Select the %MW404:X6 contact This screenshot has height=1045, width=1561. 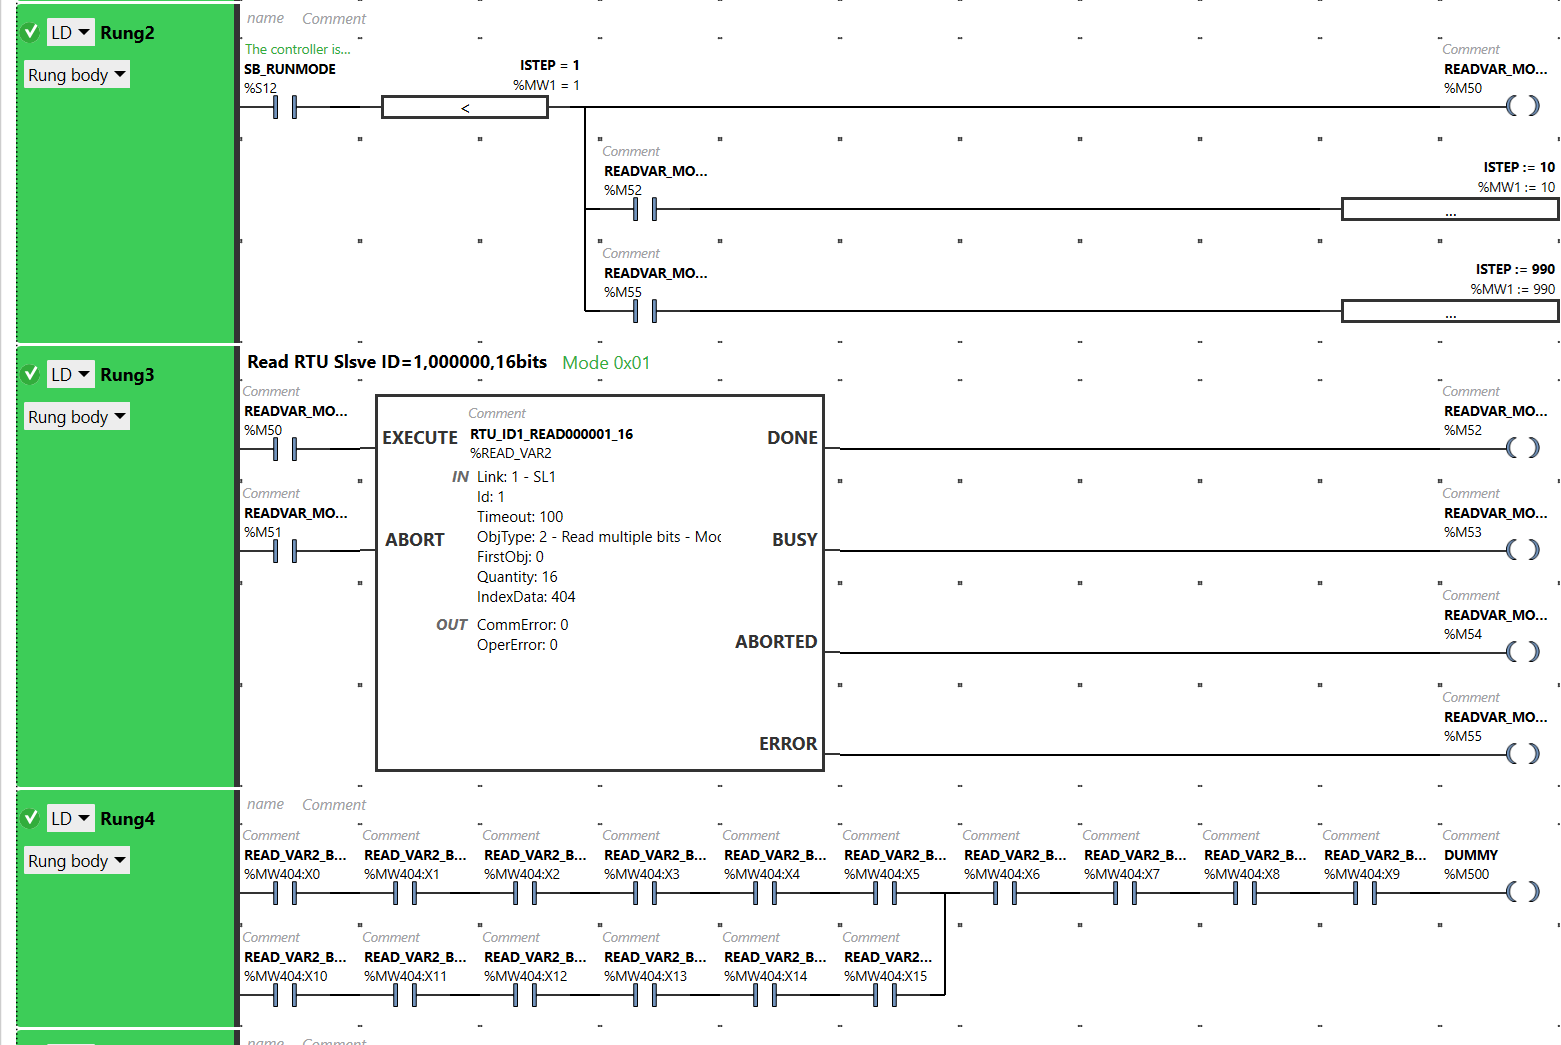1005,893
